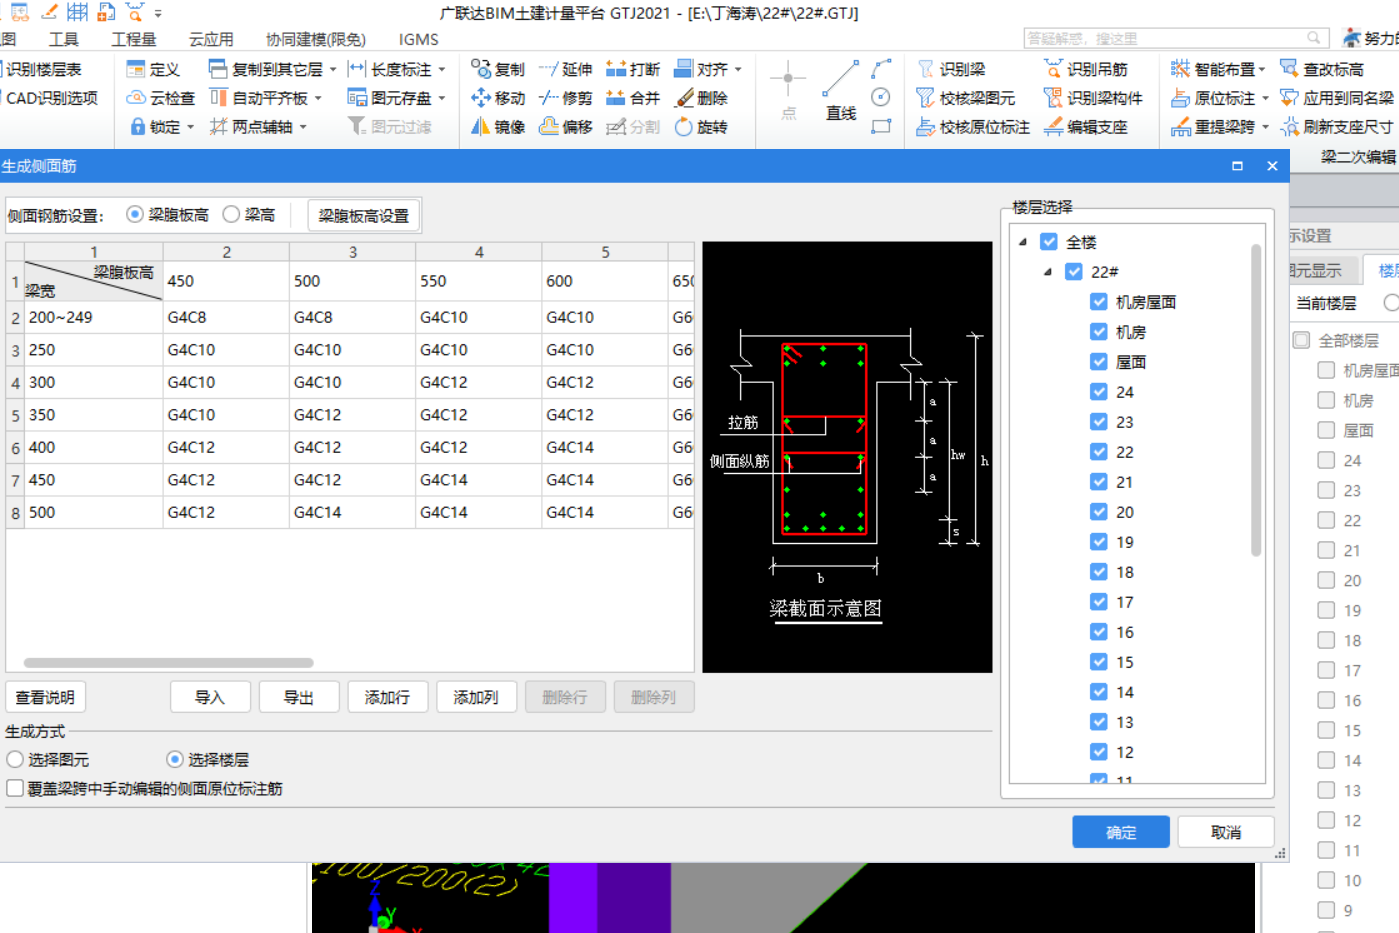Click the floor tree vertical scrollbar
The height and width of the screenshot is (933, 1399).
tap(1256, 400)
